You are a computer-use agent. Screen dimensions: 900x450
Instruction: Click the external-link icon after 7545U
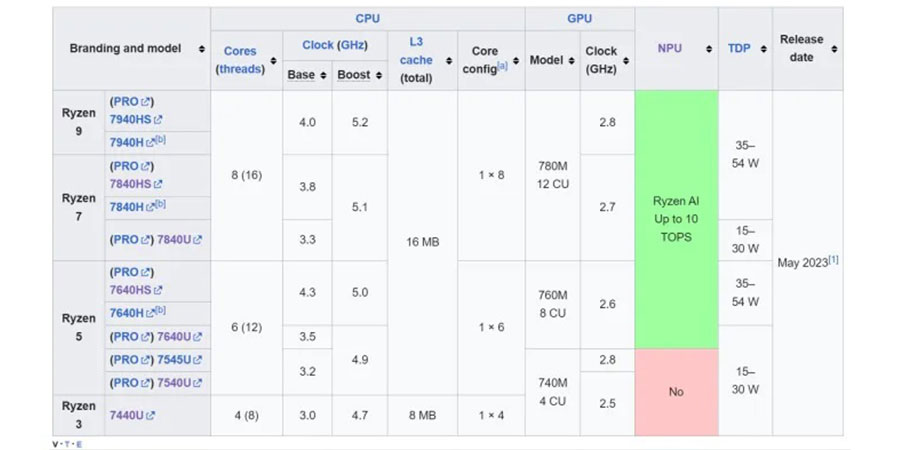point(197,360)
